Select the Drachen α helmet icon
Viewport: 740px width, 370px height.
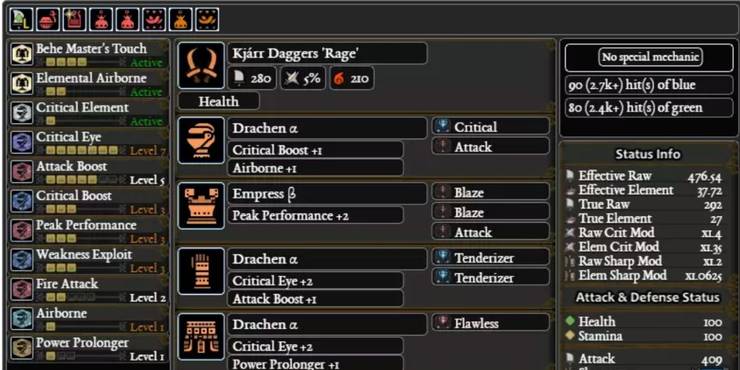click(x=201, y=140)
